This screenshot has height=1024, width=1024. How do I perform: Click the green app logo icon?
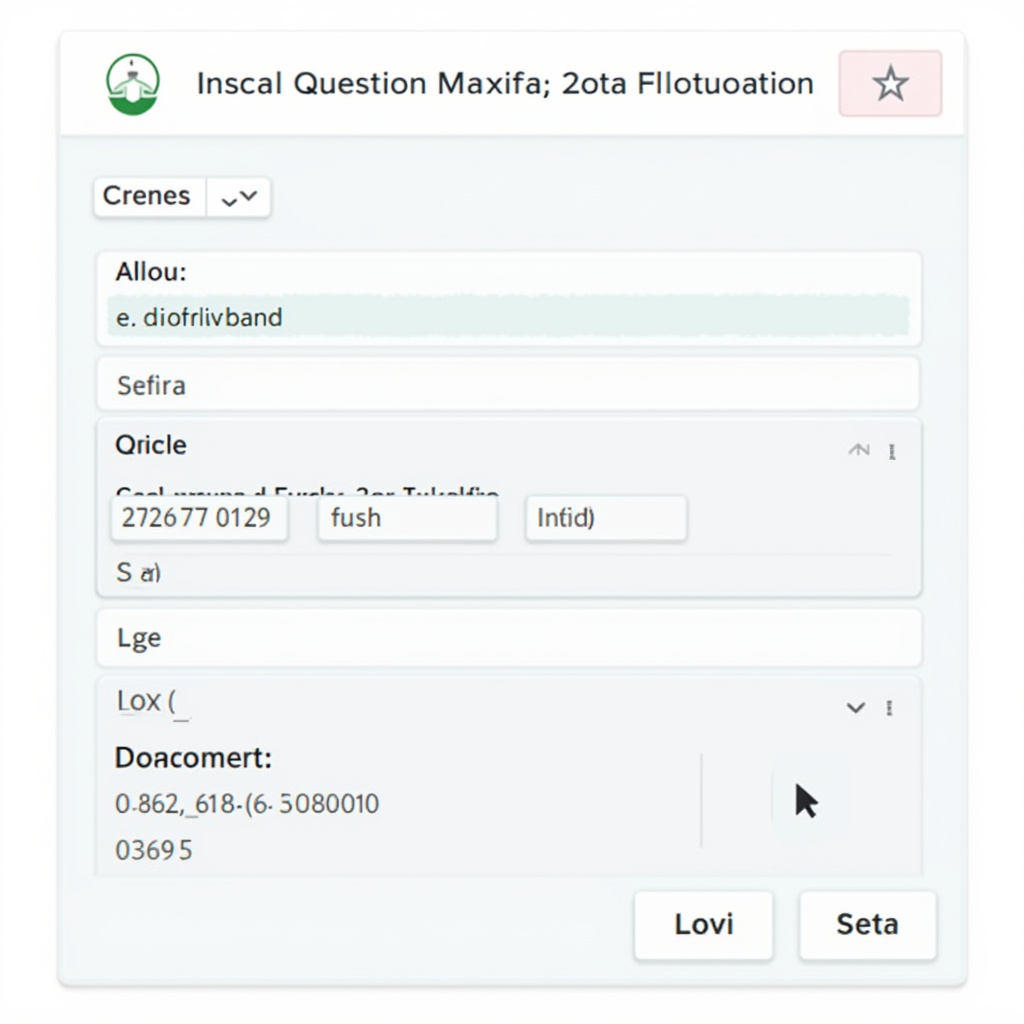tap(133, 84)
